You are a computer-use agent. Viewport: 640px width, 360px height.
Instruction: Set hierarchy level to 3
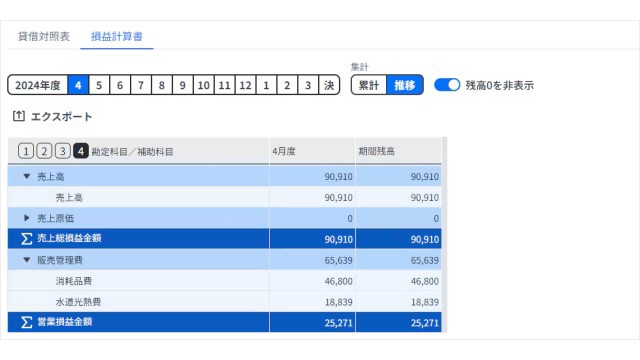click(62, 151)
